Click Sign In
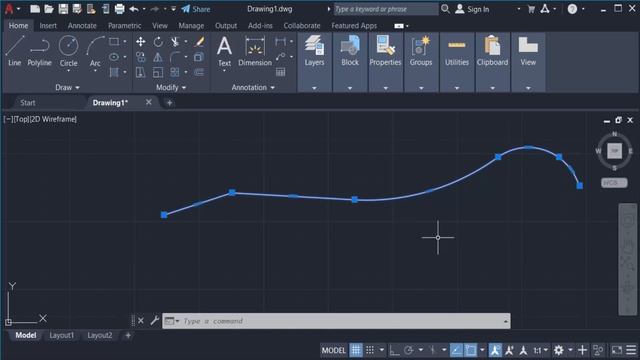 [473, 9]
